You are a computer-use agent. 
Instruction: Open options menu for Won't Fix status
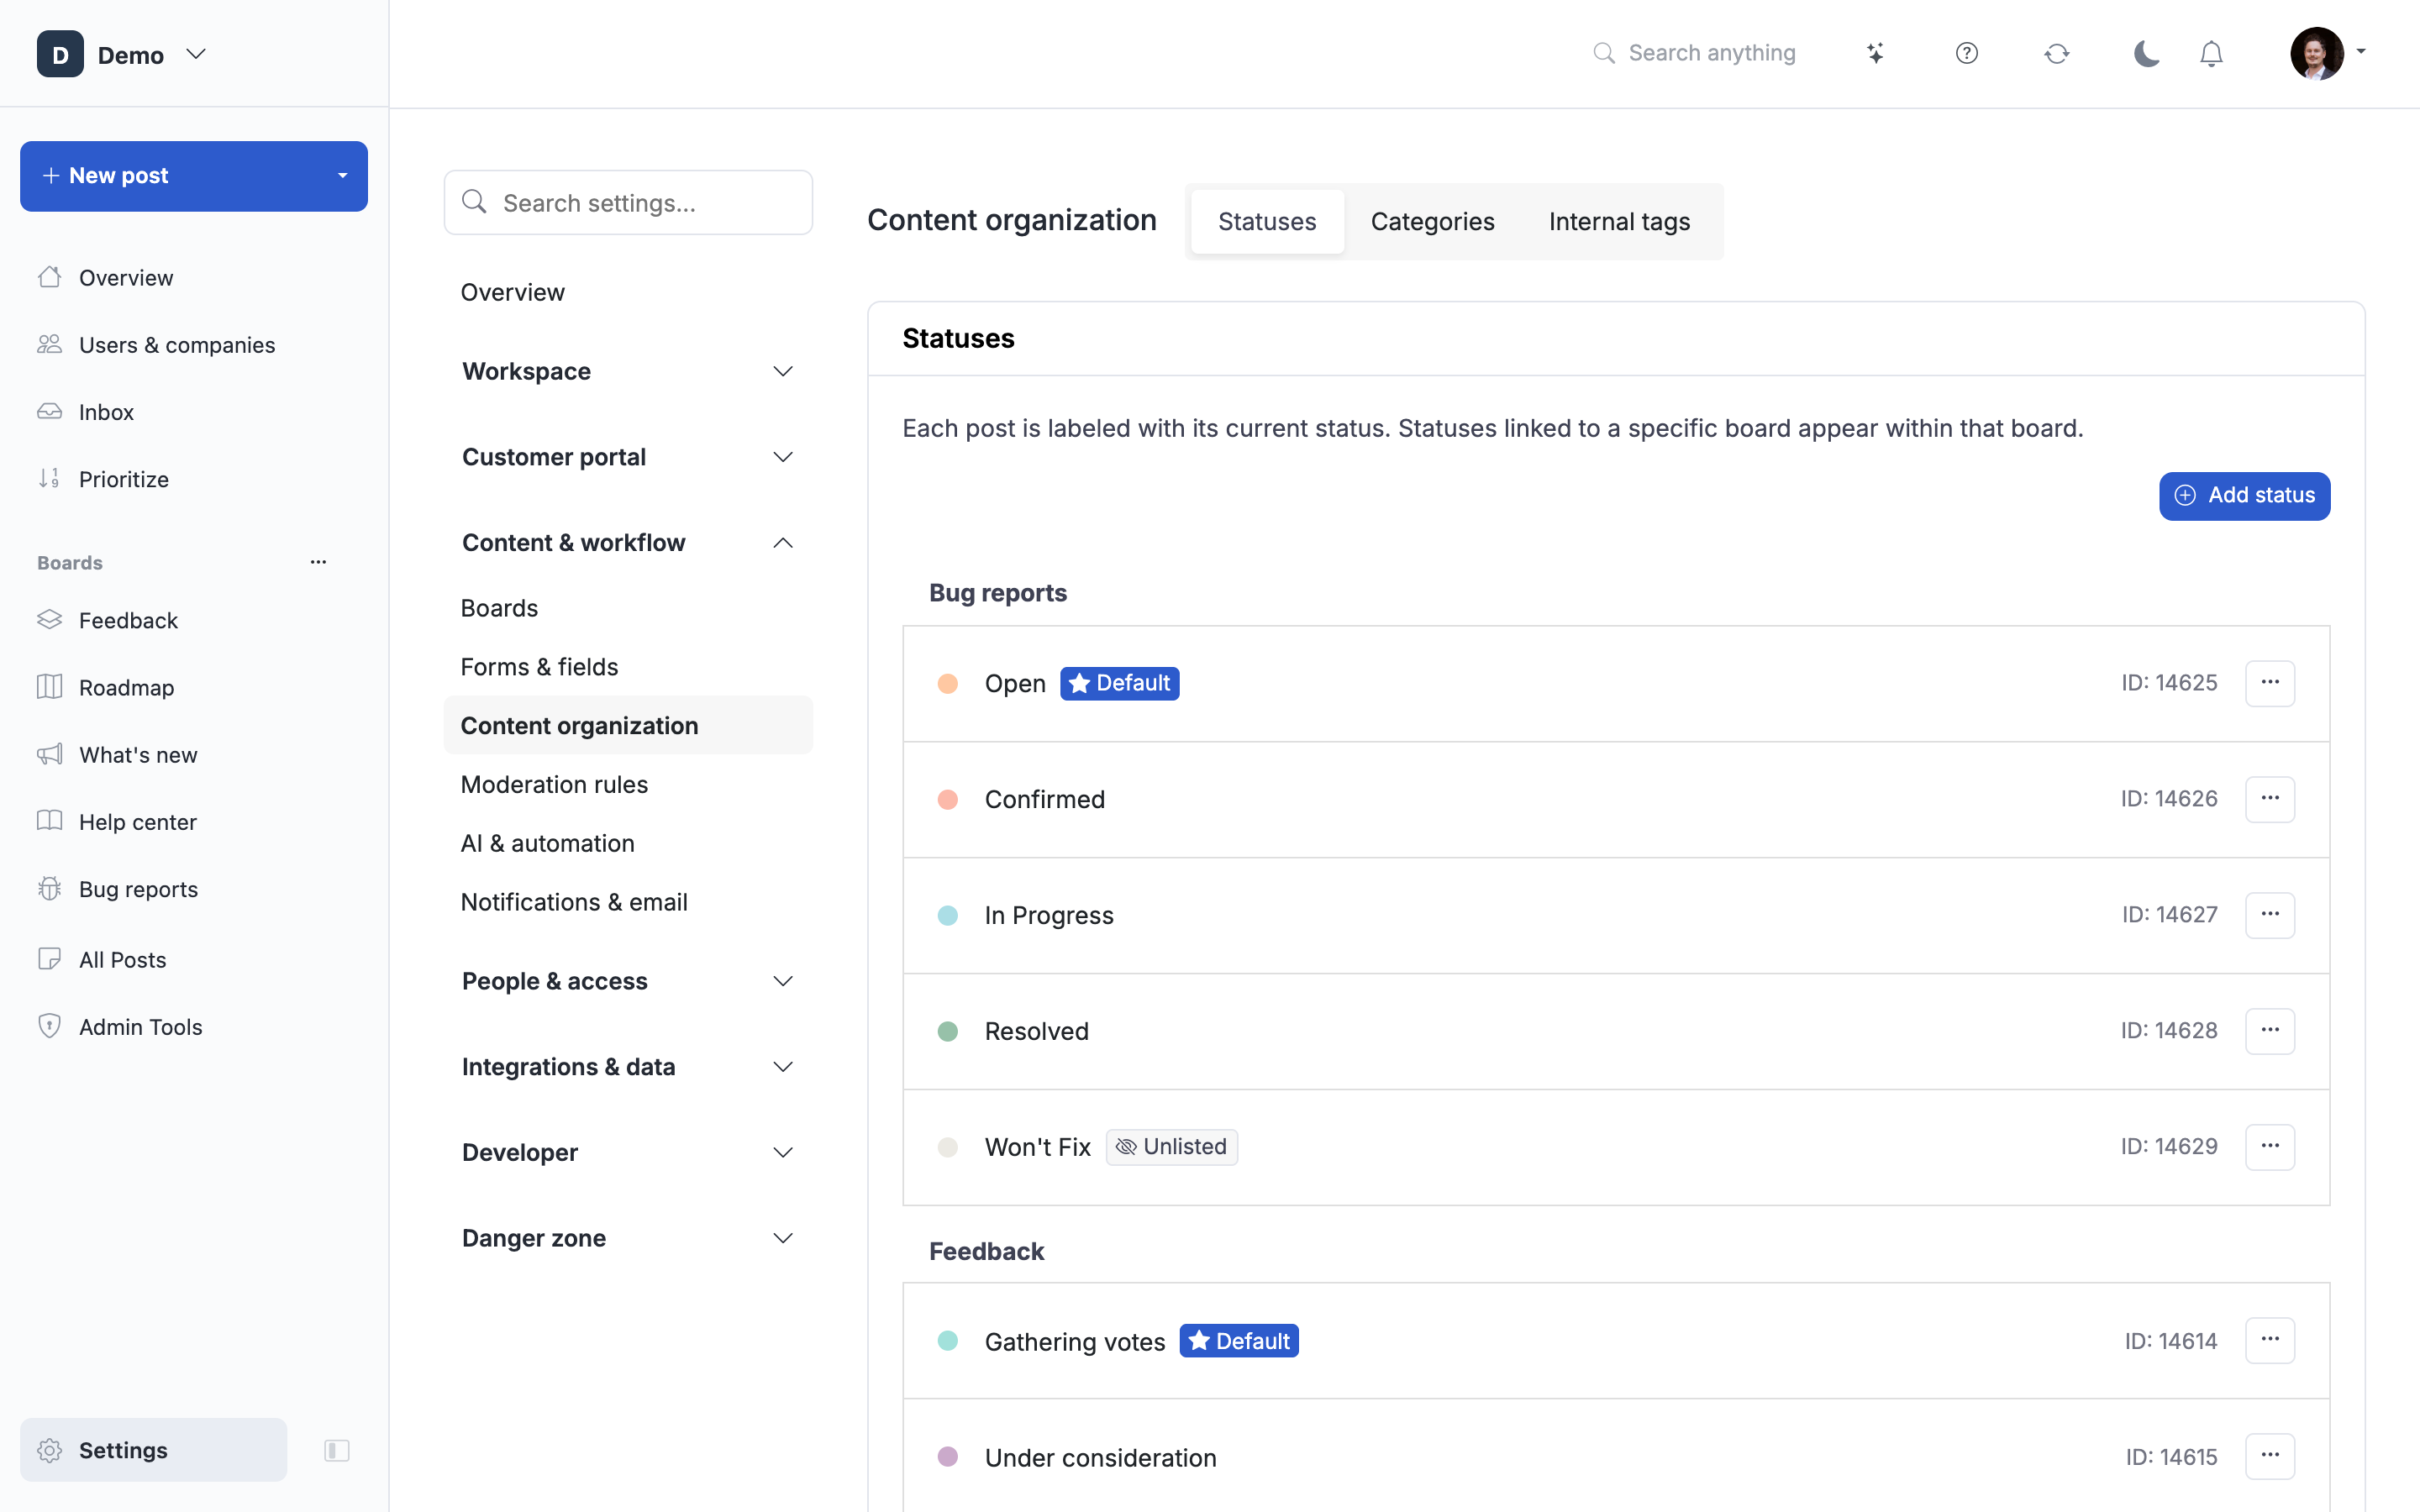coord(2269,1147)
